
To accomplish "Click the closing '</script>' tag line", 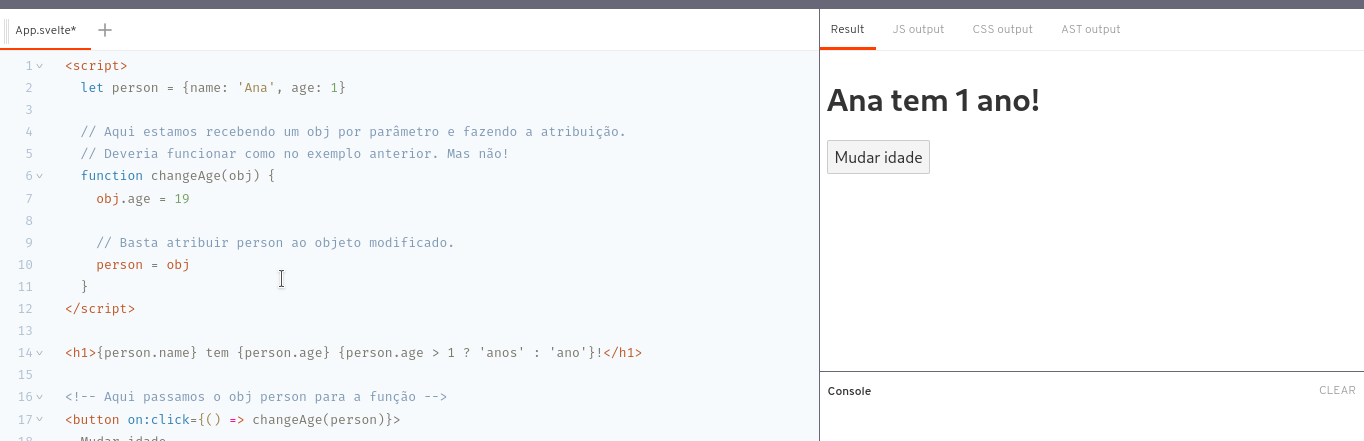I will click(x=100, y=309).
